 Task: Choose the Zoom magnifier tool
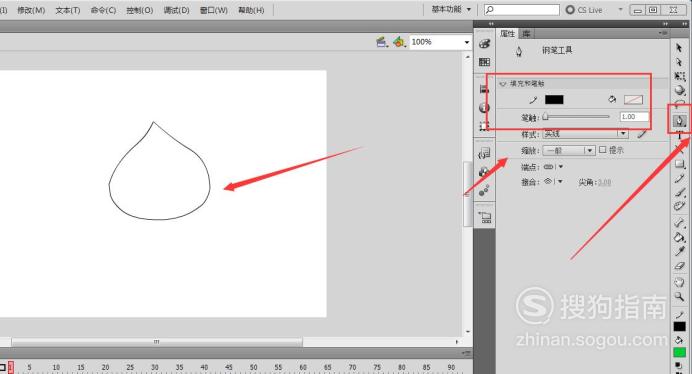pos(679,296)
